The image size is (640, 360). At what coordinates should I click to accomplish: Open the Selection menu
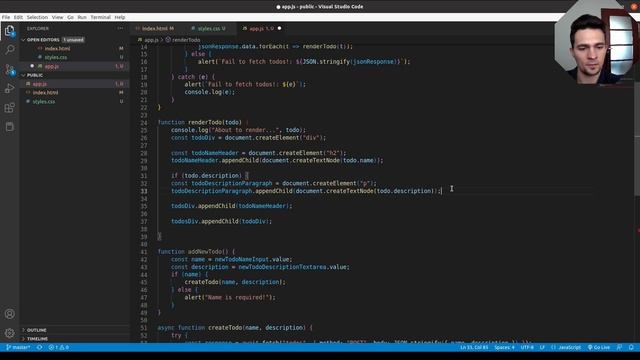click(37, 17)
